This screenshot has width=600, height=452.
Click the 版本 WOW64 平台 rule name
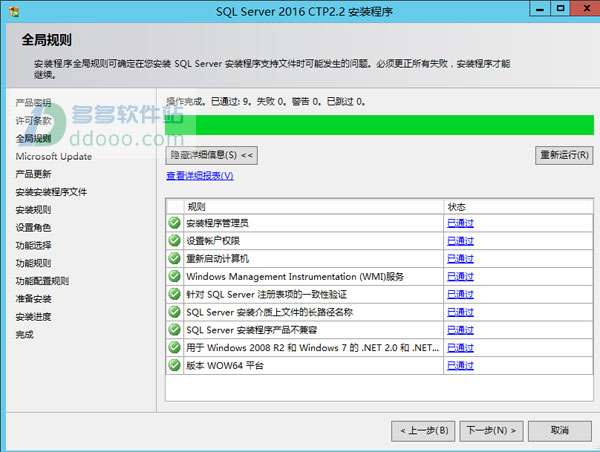[x=225, y=365]
